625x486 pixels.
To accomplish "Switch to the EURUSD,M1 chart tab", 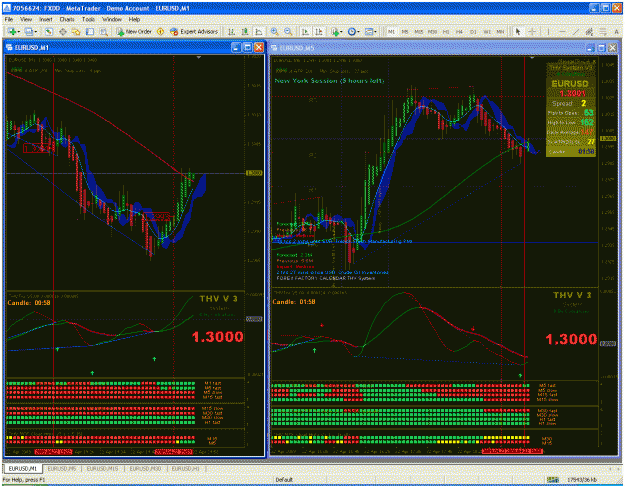I will pyautogui.click(x=23, y=468).
